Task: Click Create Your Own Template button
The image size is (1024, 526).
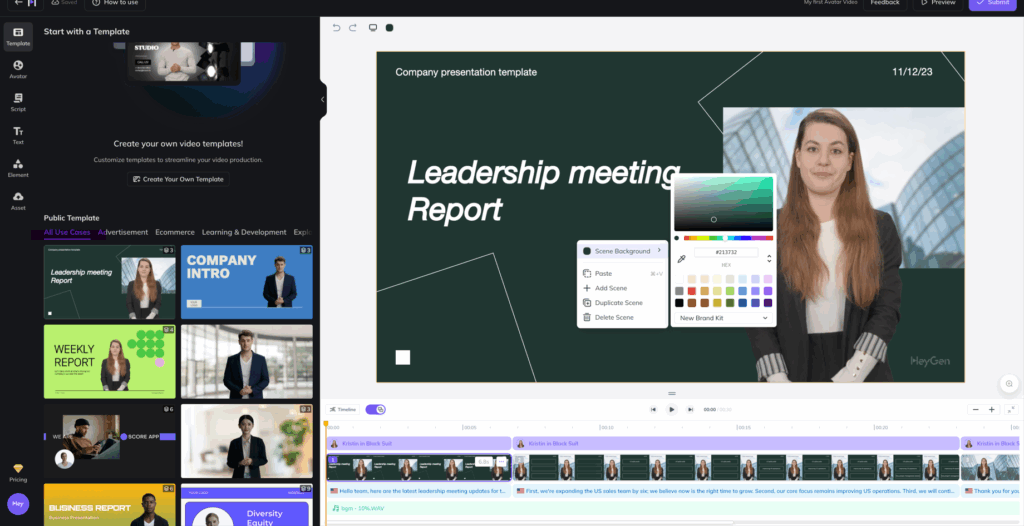Action: coord(178,179)
